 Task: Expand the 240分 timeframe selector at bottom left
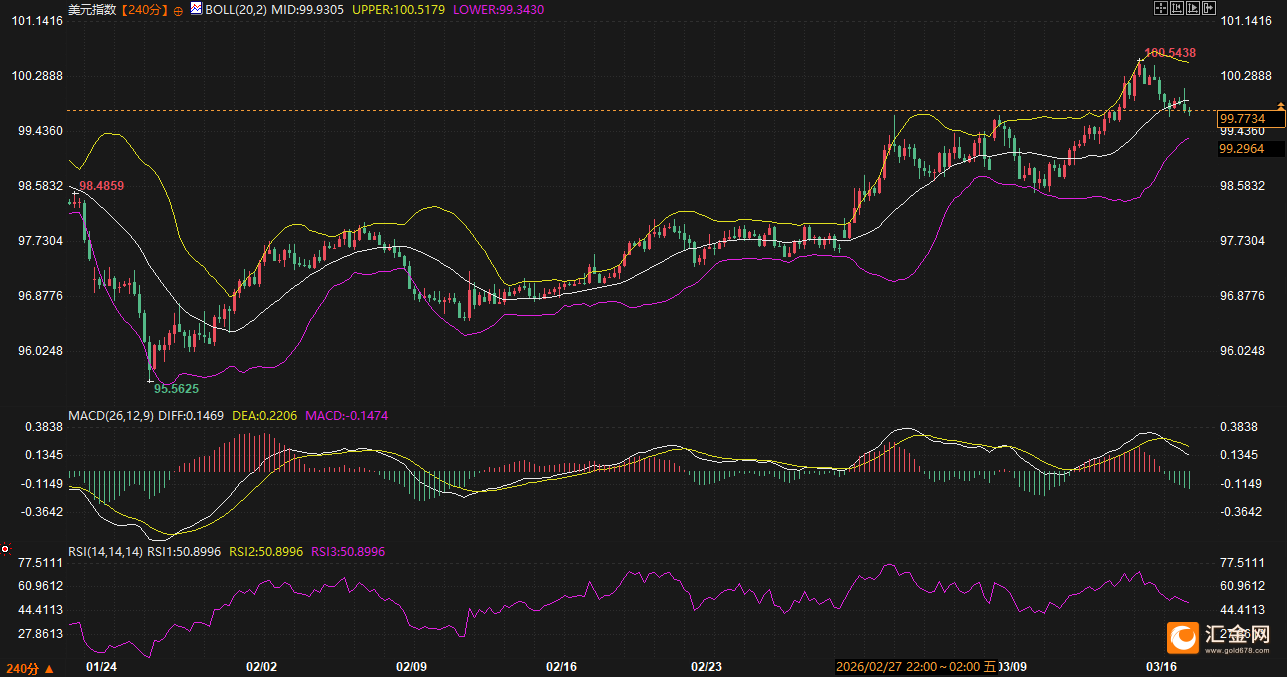tap(29, 667)
